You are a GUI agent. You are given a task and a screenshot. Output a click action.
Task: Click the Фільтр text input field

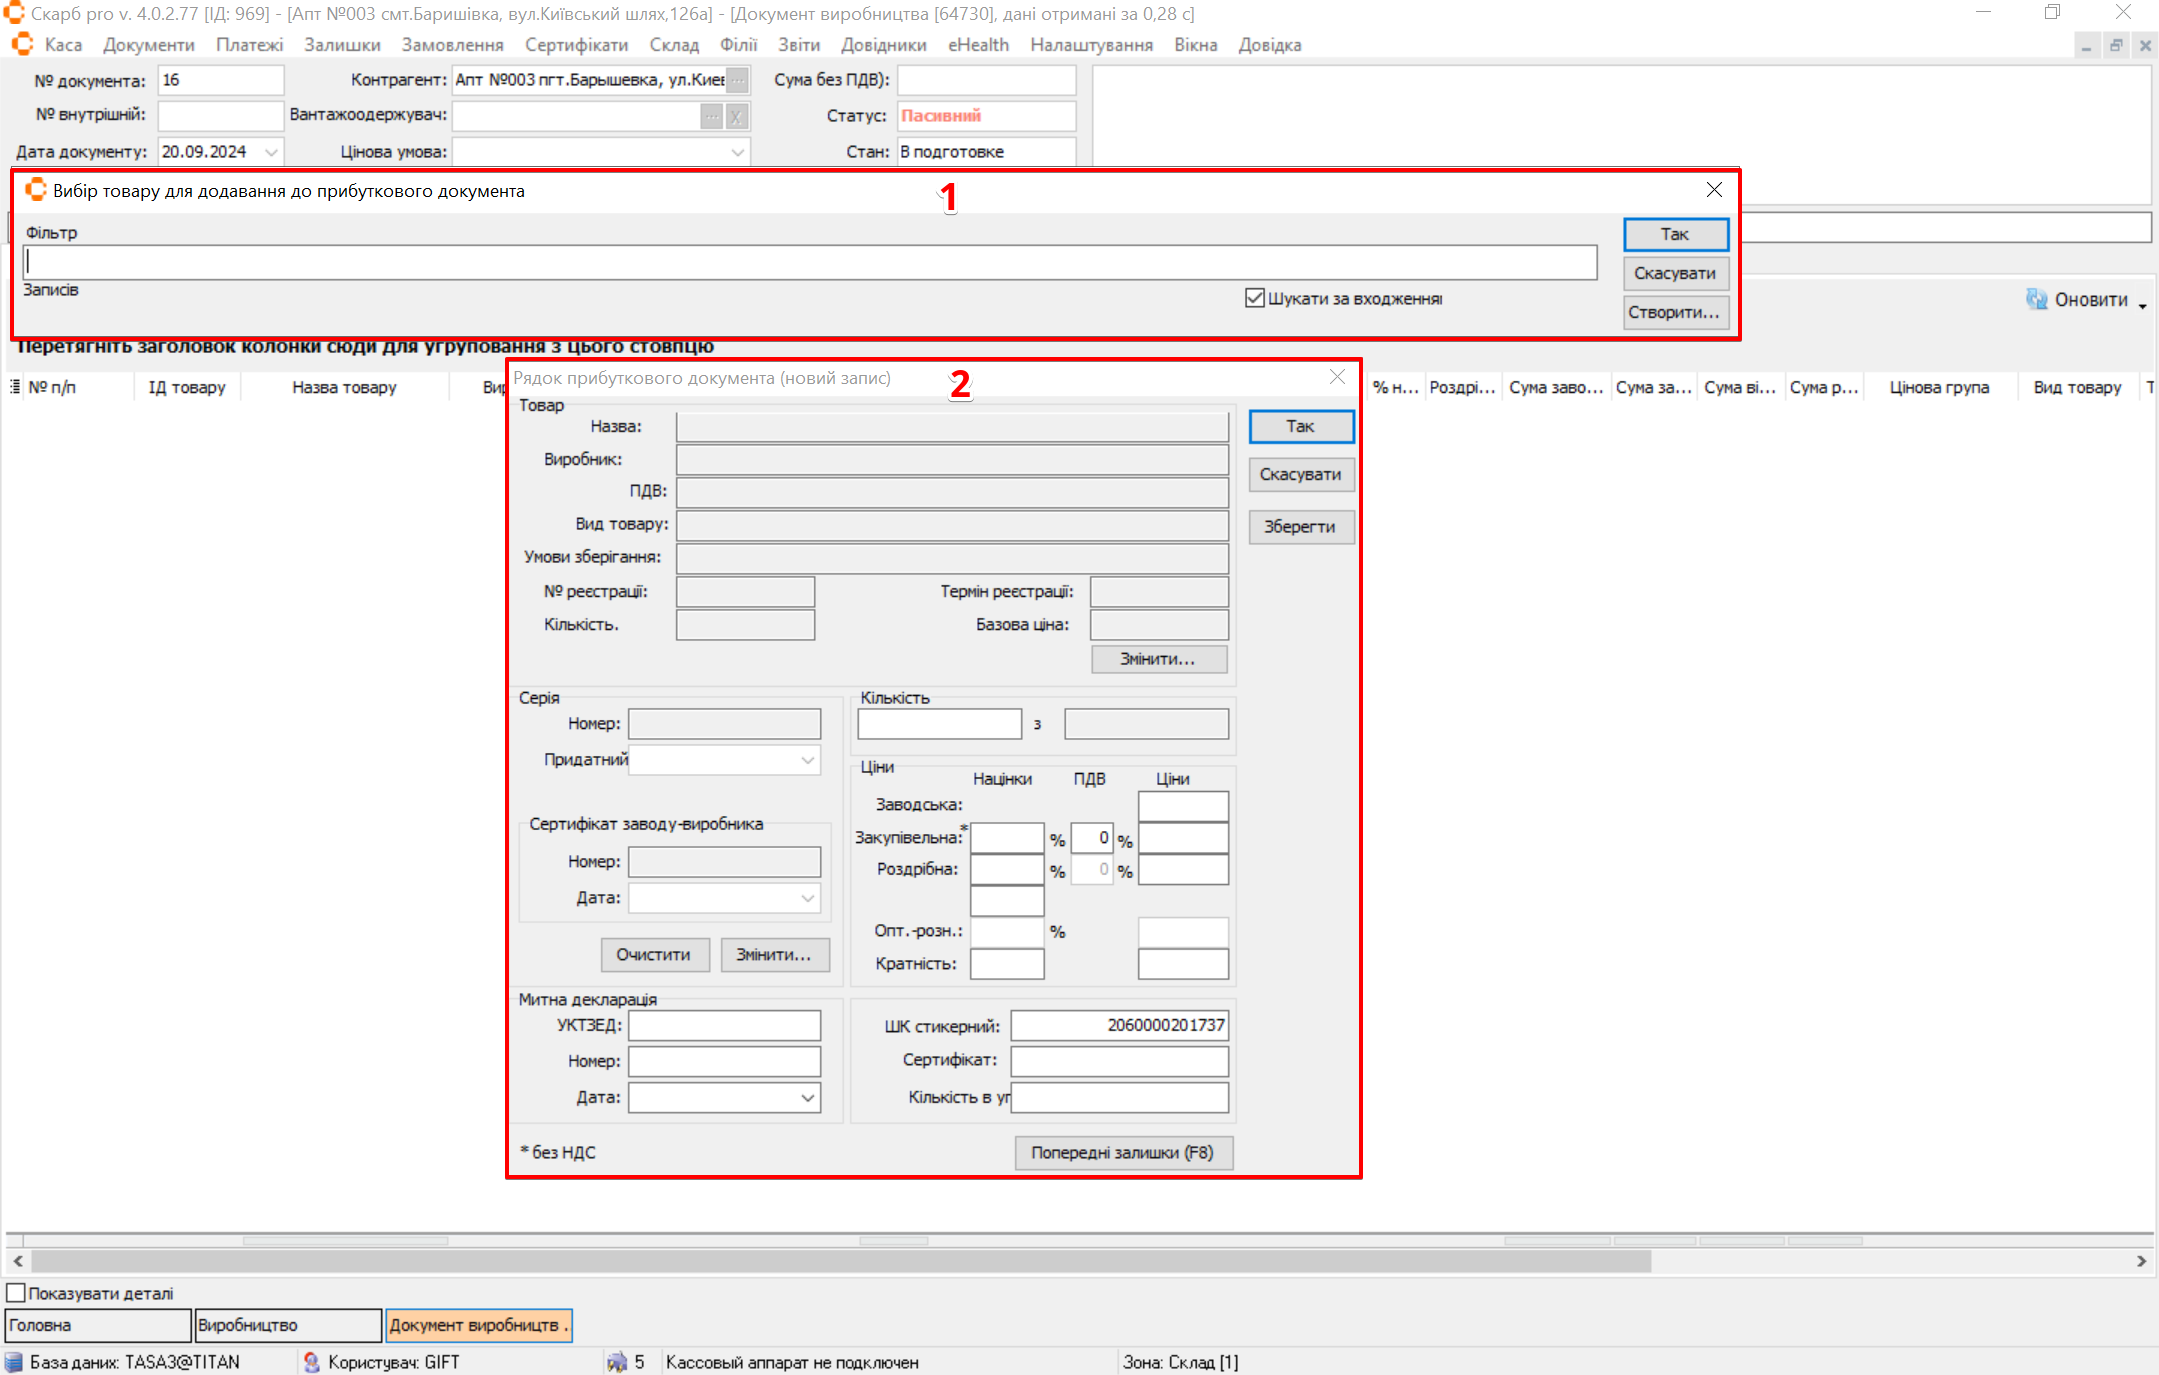(808, 262)
